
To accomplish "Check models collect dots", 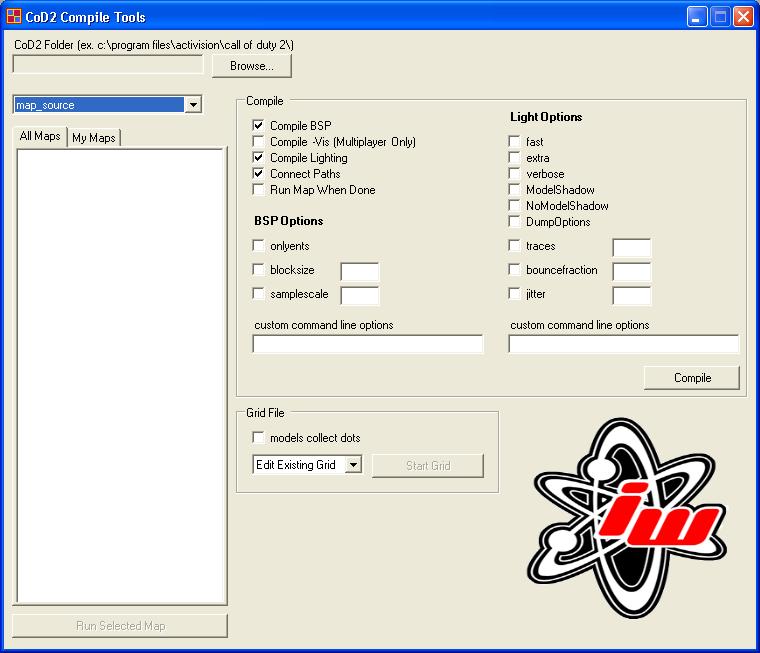I will coord(258,438).
